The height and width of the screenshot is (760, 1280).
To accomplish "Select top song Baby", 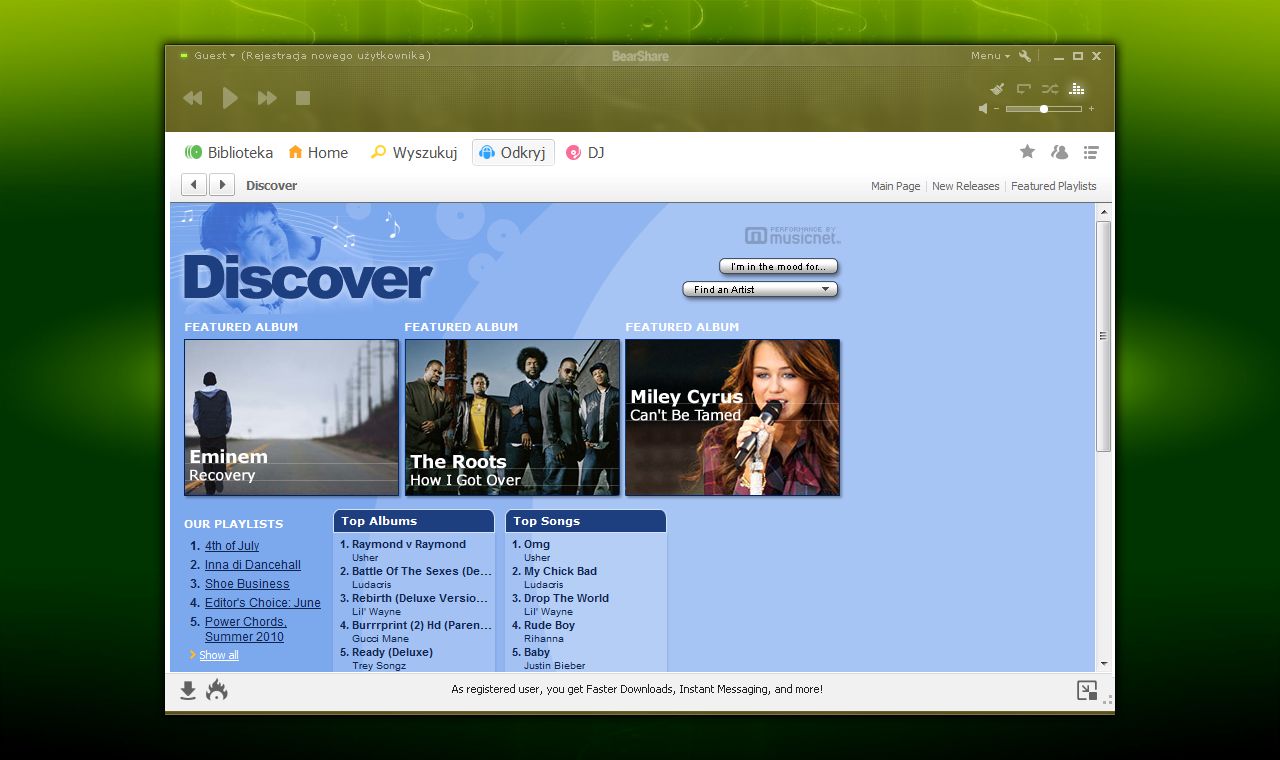I will tap(537, 652).
